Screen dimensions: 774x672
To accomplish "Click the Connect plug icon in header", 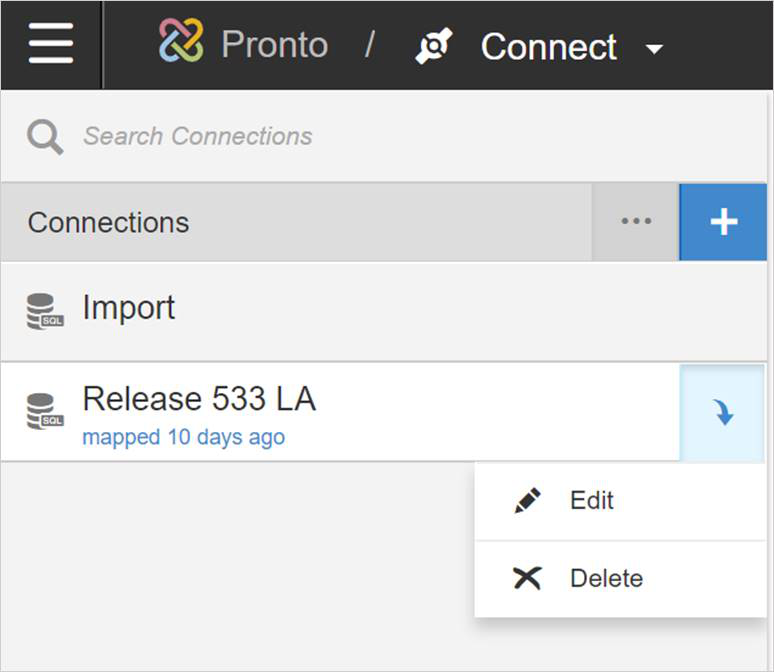I will (435, 46).
